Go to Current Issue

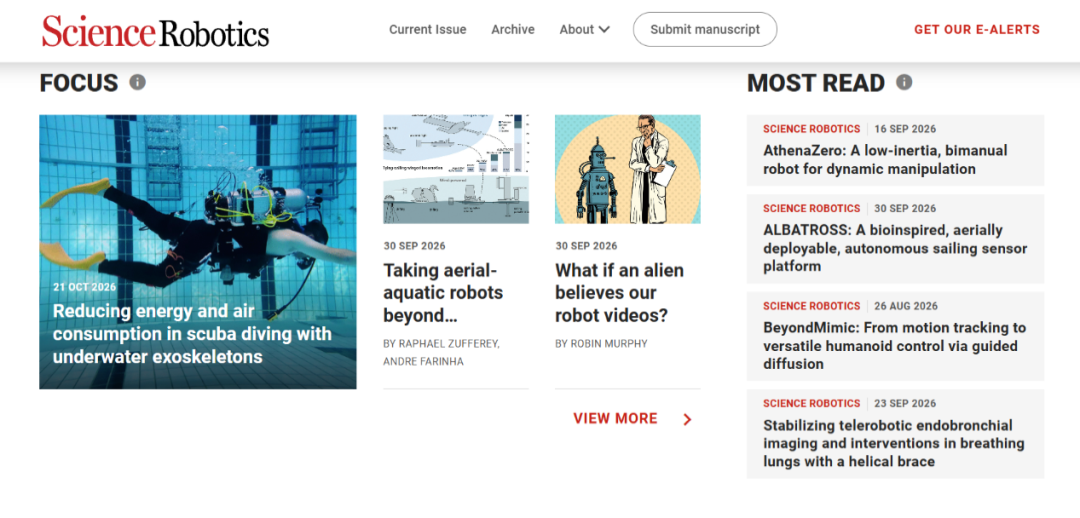[x=428, y=30]
